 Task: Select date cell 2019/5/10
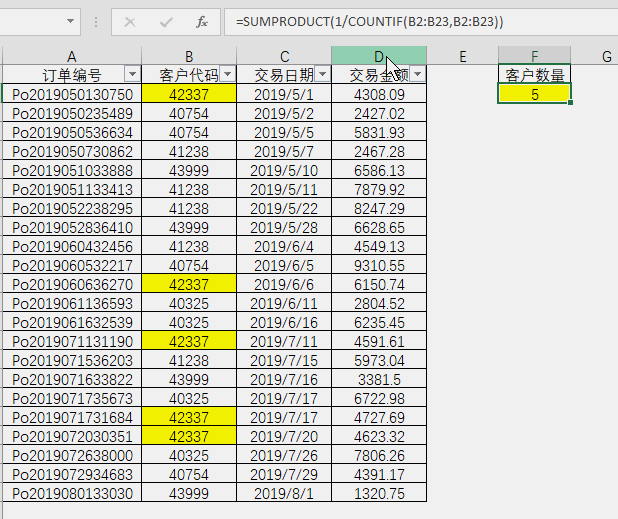pos(284,170)
